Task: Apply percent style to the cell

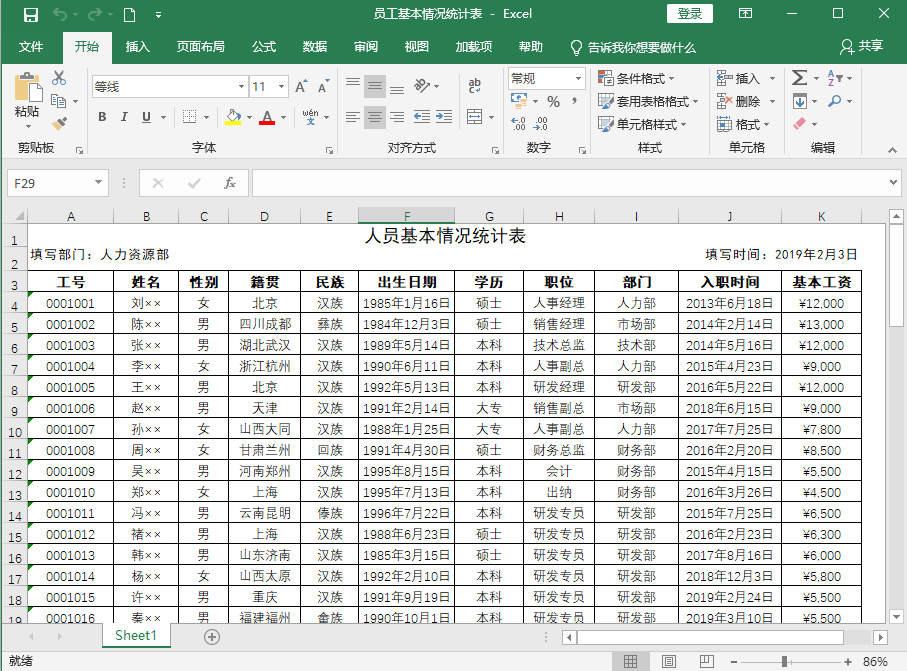Action: tap(554, 102)
